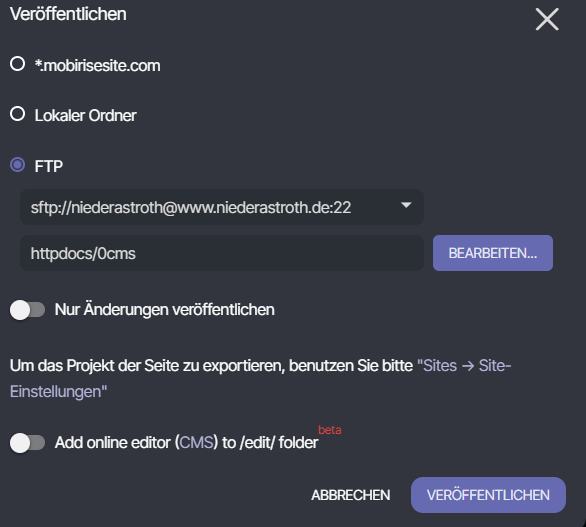
Task: Close the Veröffentlichen dialog with the X icon
Action: pyautogui.click(x=547, y=19)
